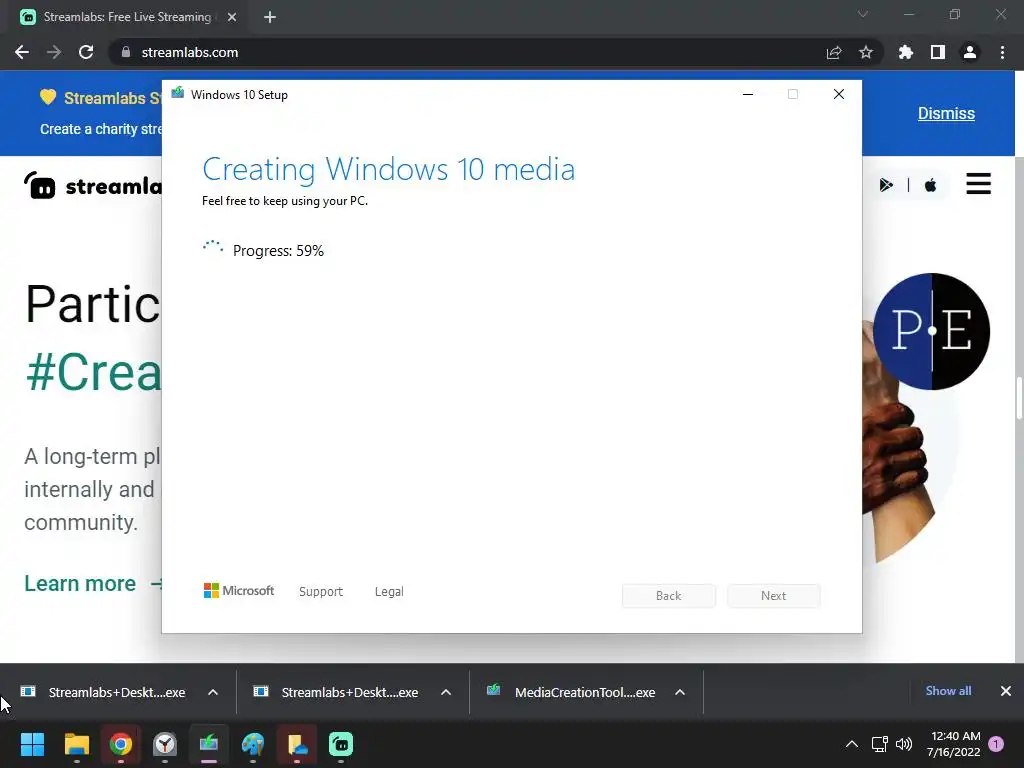Click the share page icon in address bar

point(834,52)
